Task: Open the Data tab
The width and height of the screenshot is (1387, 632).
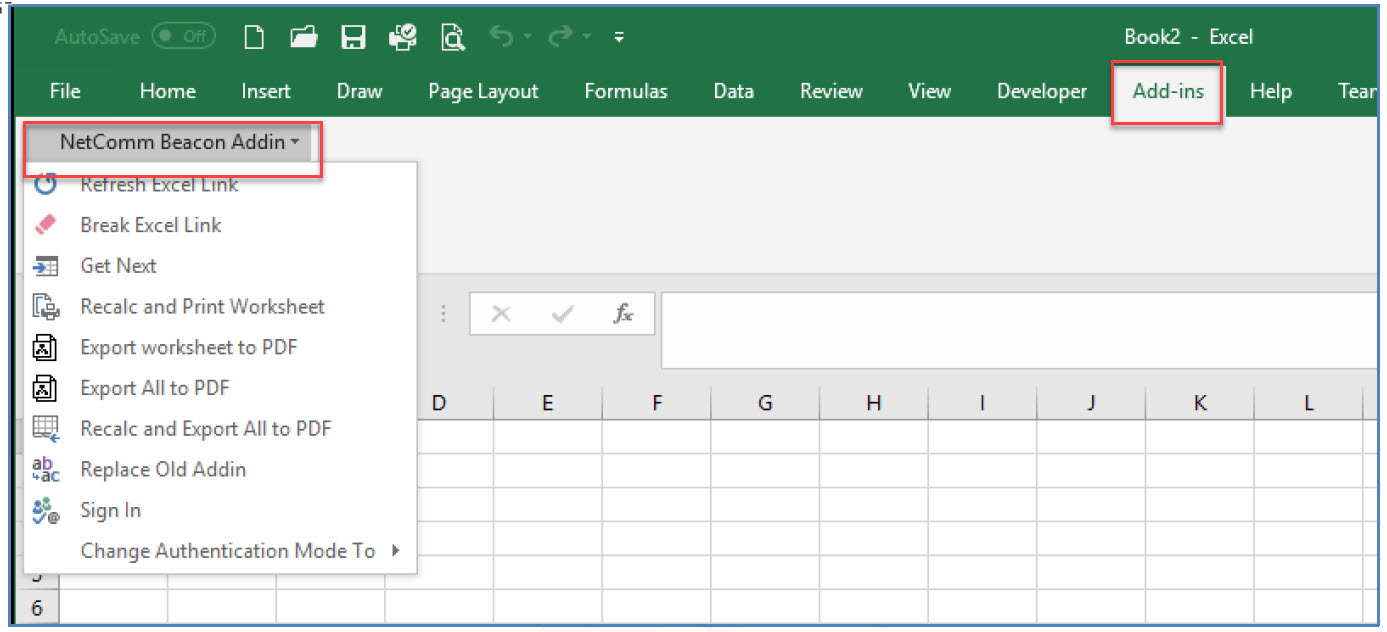Action: pyautogui.click(x=733, y=91)
